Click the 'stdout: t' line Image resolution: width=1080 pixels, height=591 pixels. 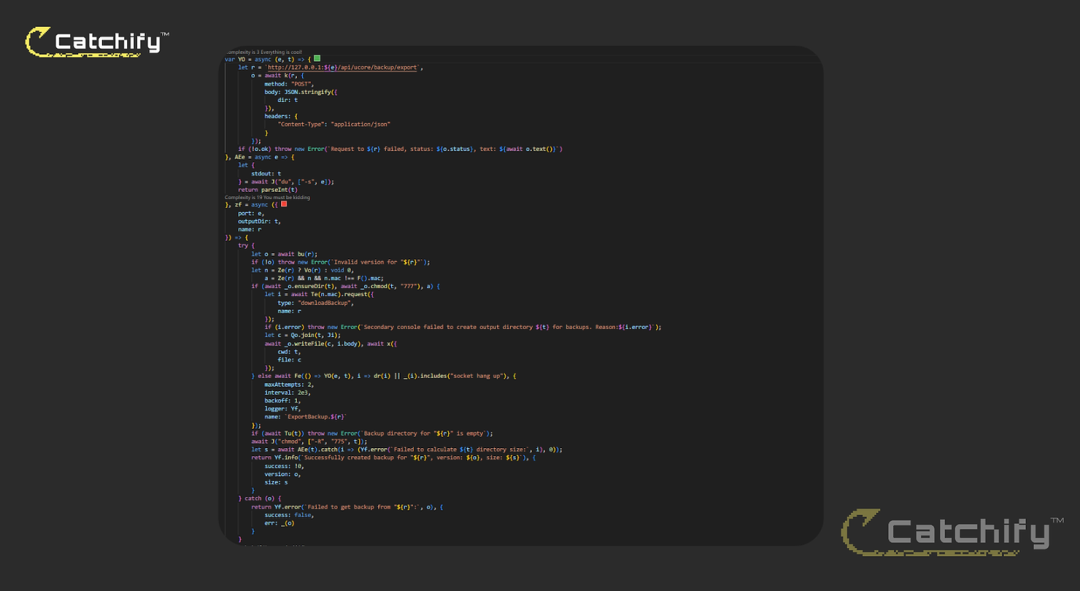pyautogui.click(x=266, y=174)
